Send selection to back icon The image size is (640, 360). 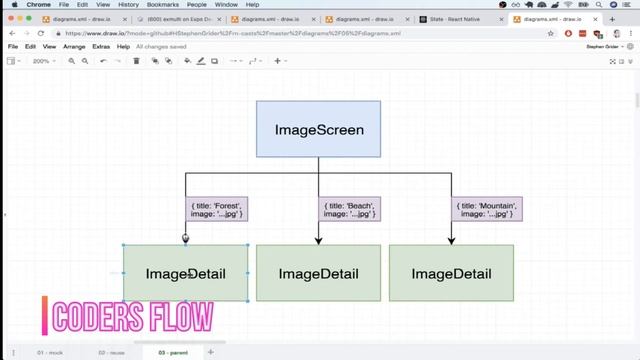click(x=169, y=61)
